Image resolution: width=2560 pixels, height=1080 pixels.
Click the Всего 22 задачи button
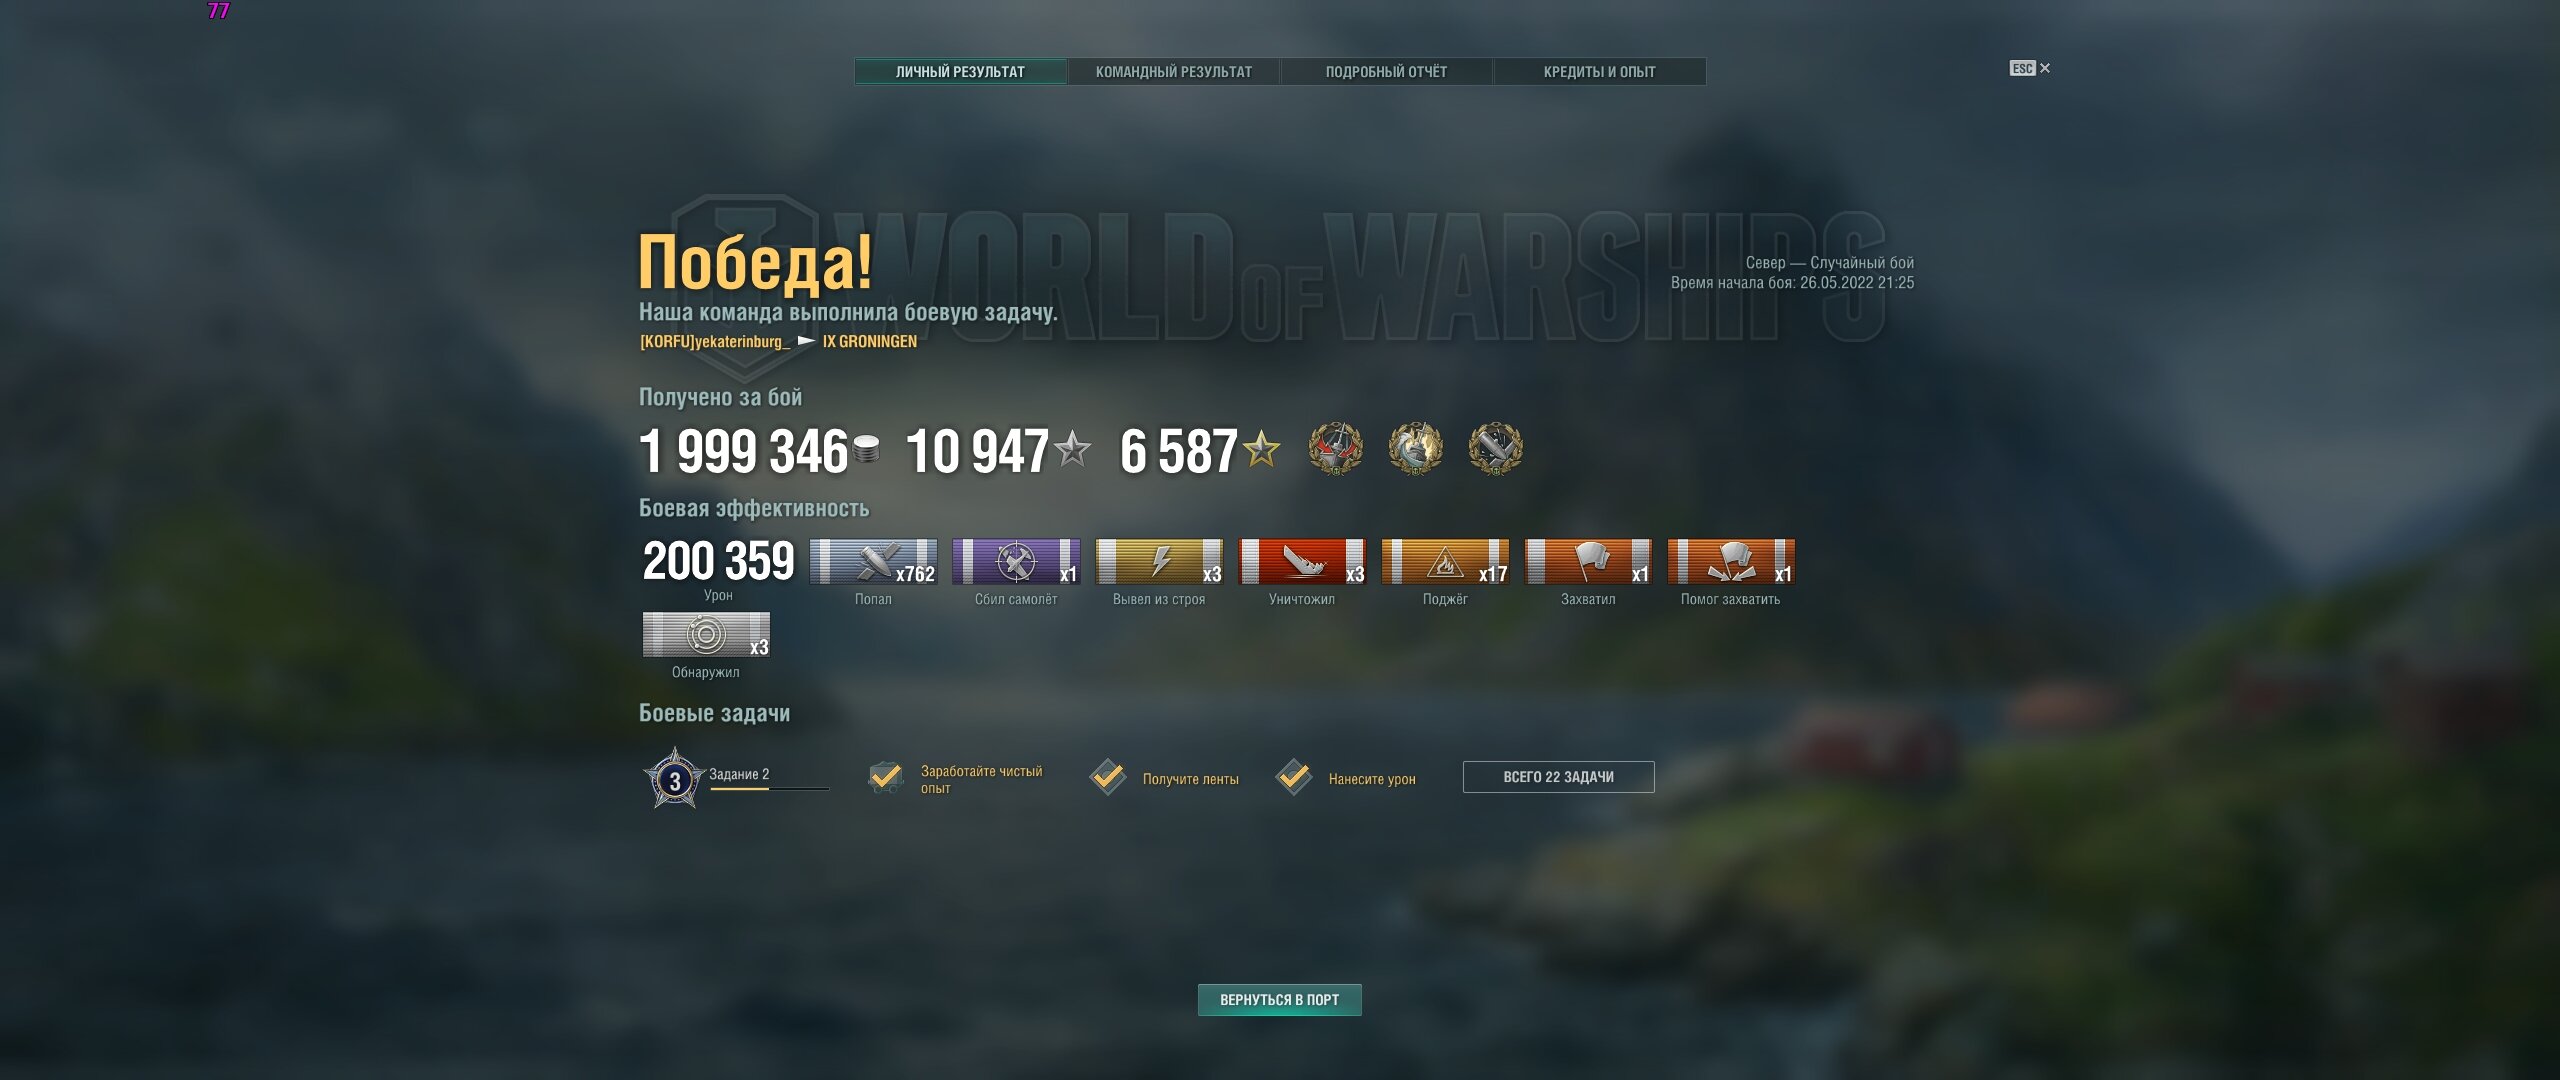point(1558,777)
